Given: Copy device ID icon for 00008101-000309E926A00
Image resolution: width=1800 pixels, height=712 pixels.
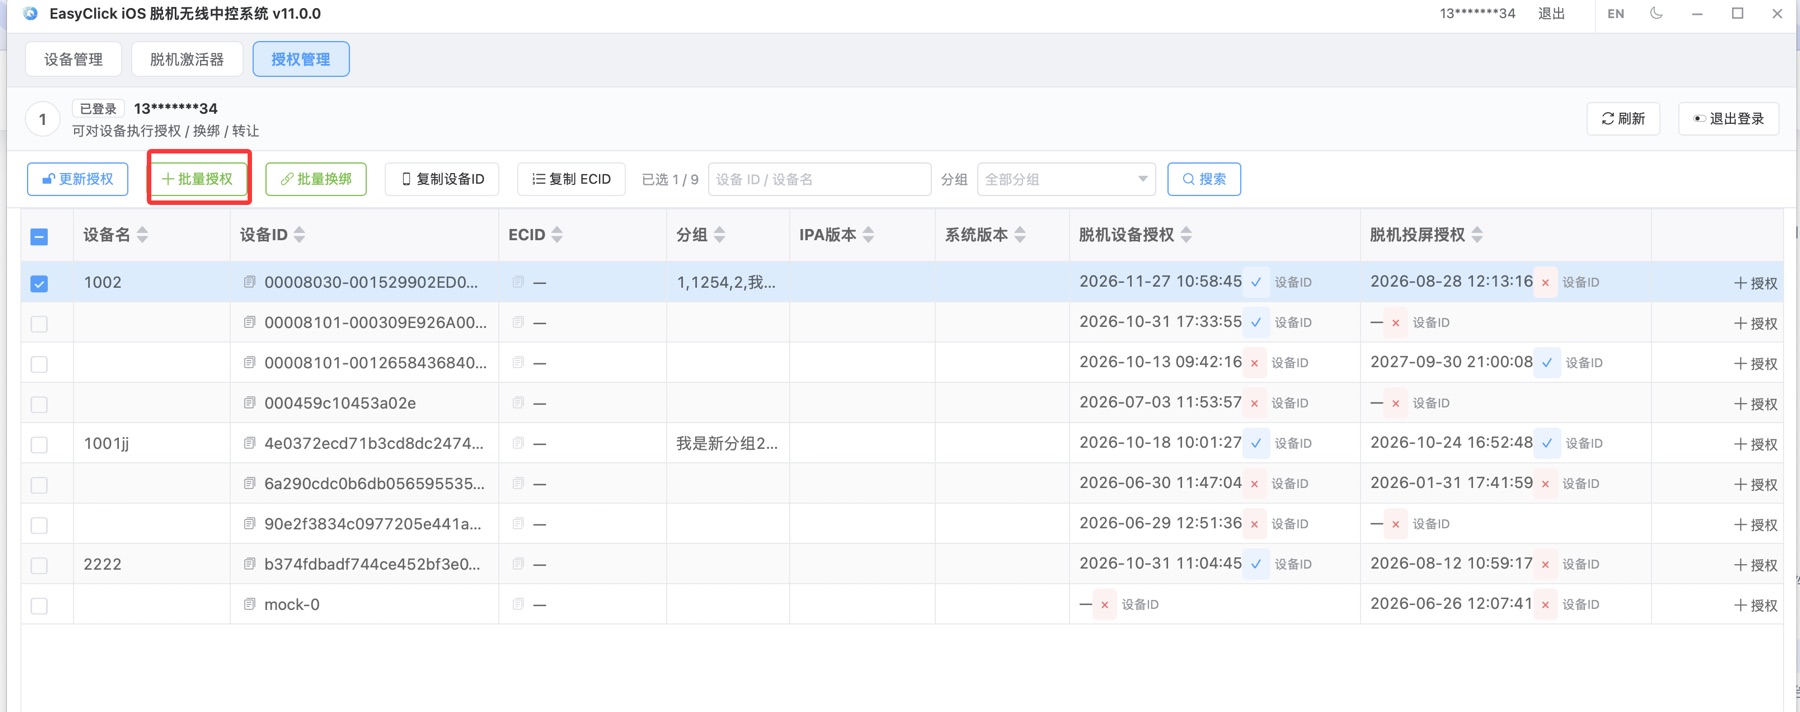Looking at the screenshot, I should pos(250,322).
